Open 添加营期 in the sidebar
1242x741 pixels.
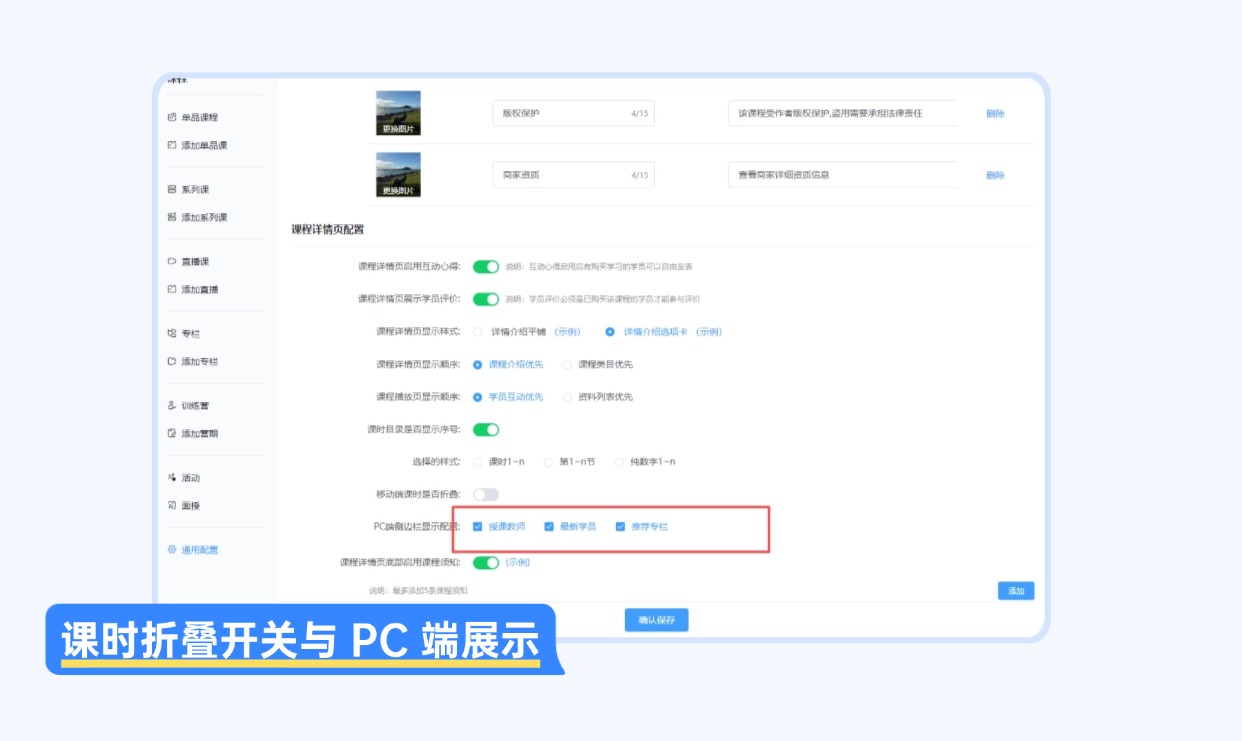(x=199, y=434)
